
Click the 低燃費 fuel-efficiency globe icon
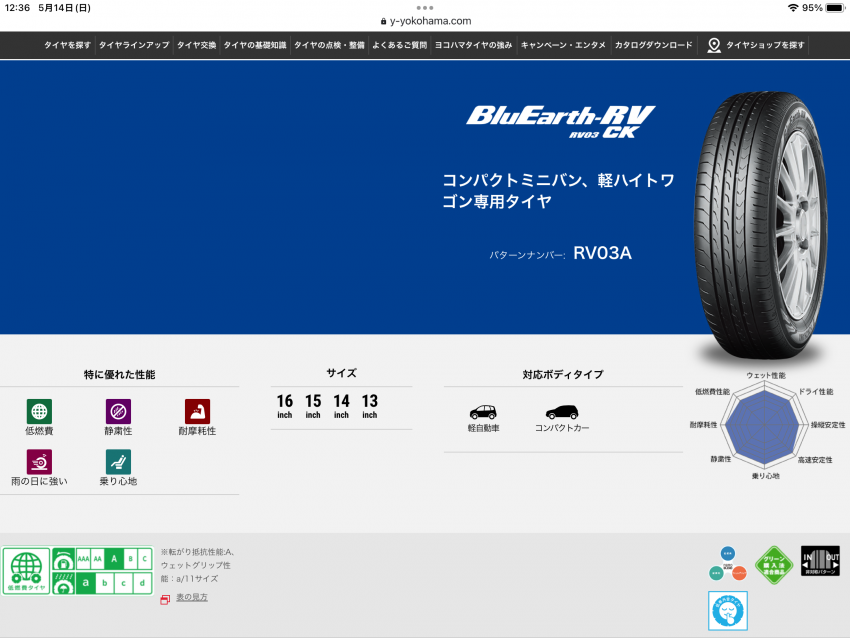(38, 411)
